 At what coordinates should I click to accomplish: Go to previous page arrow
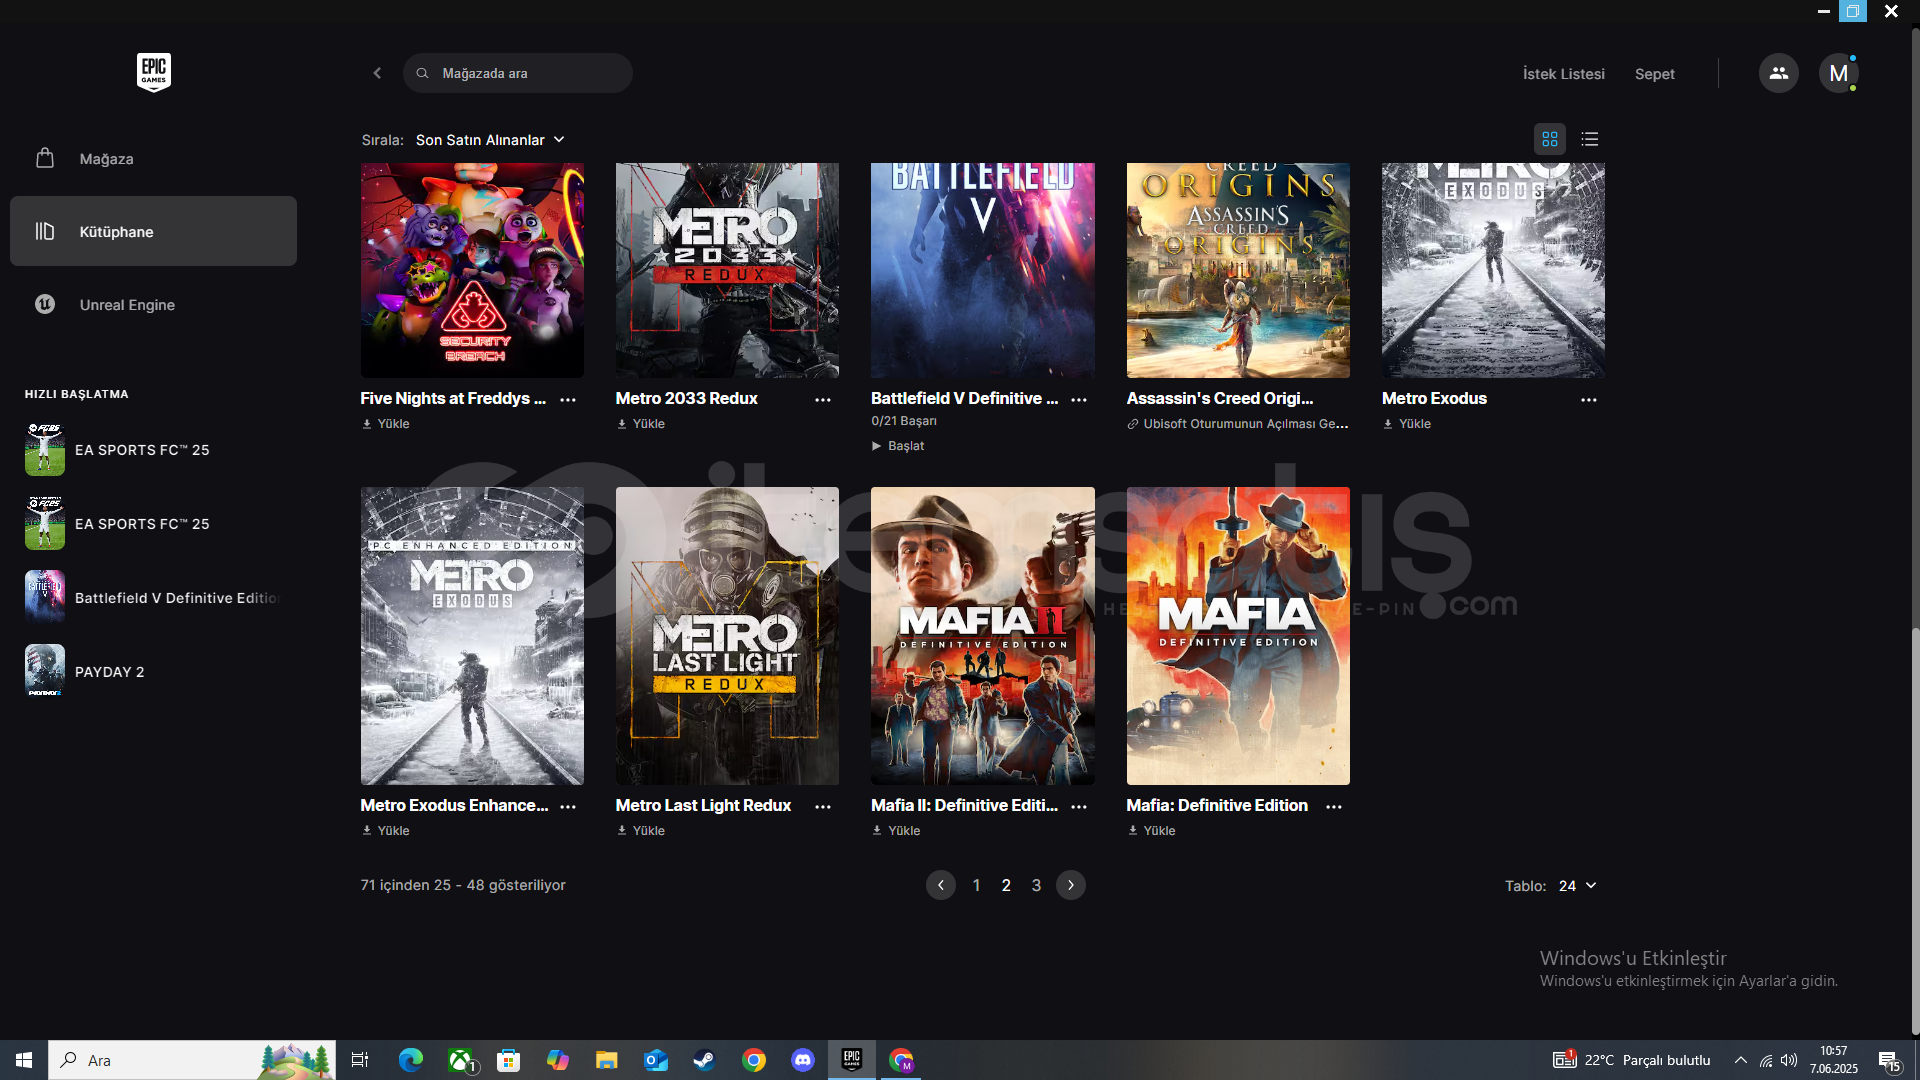click(940, 885)
